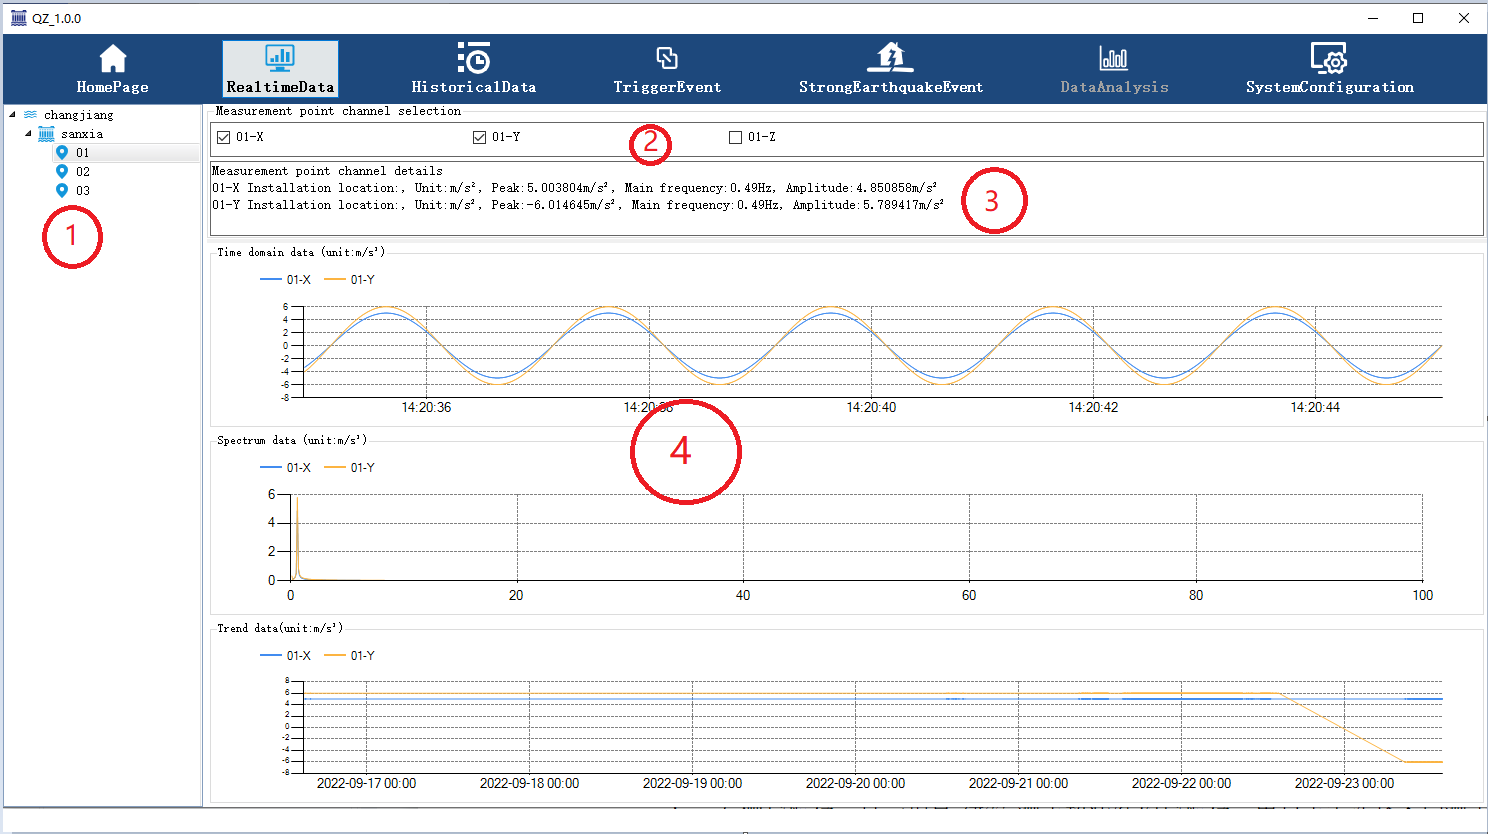This screenshot has width=1488, height=834.
Task: Click 01-X legend in Spectrum data chart
Action: click(286, 468)
